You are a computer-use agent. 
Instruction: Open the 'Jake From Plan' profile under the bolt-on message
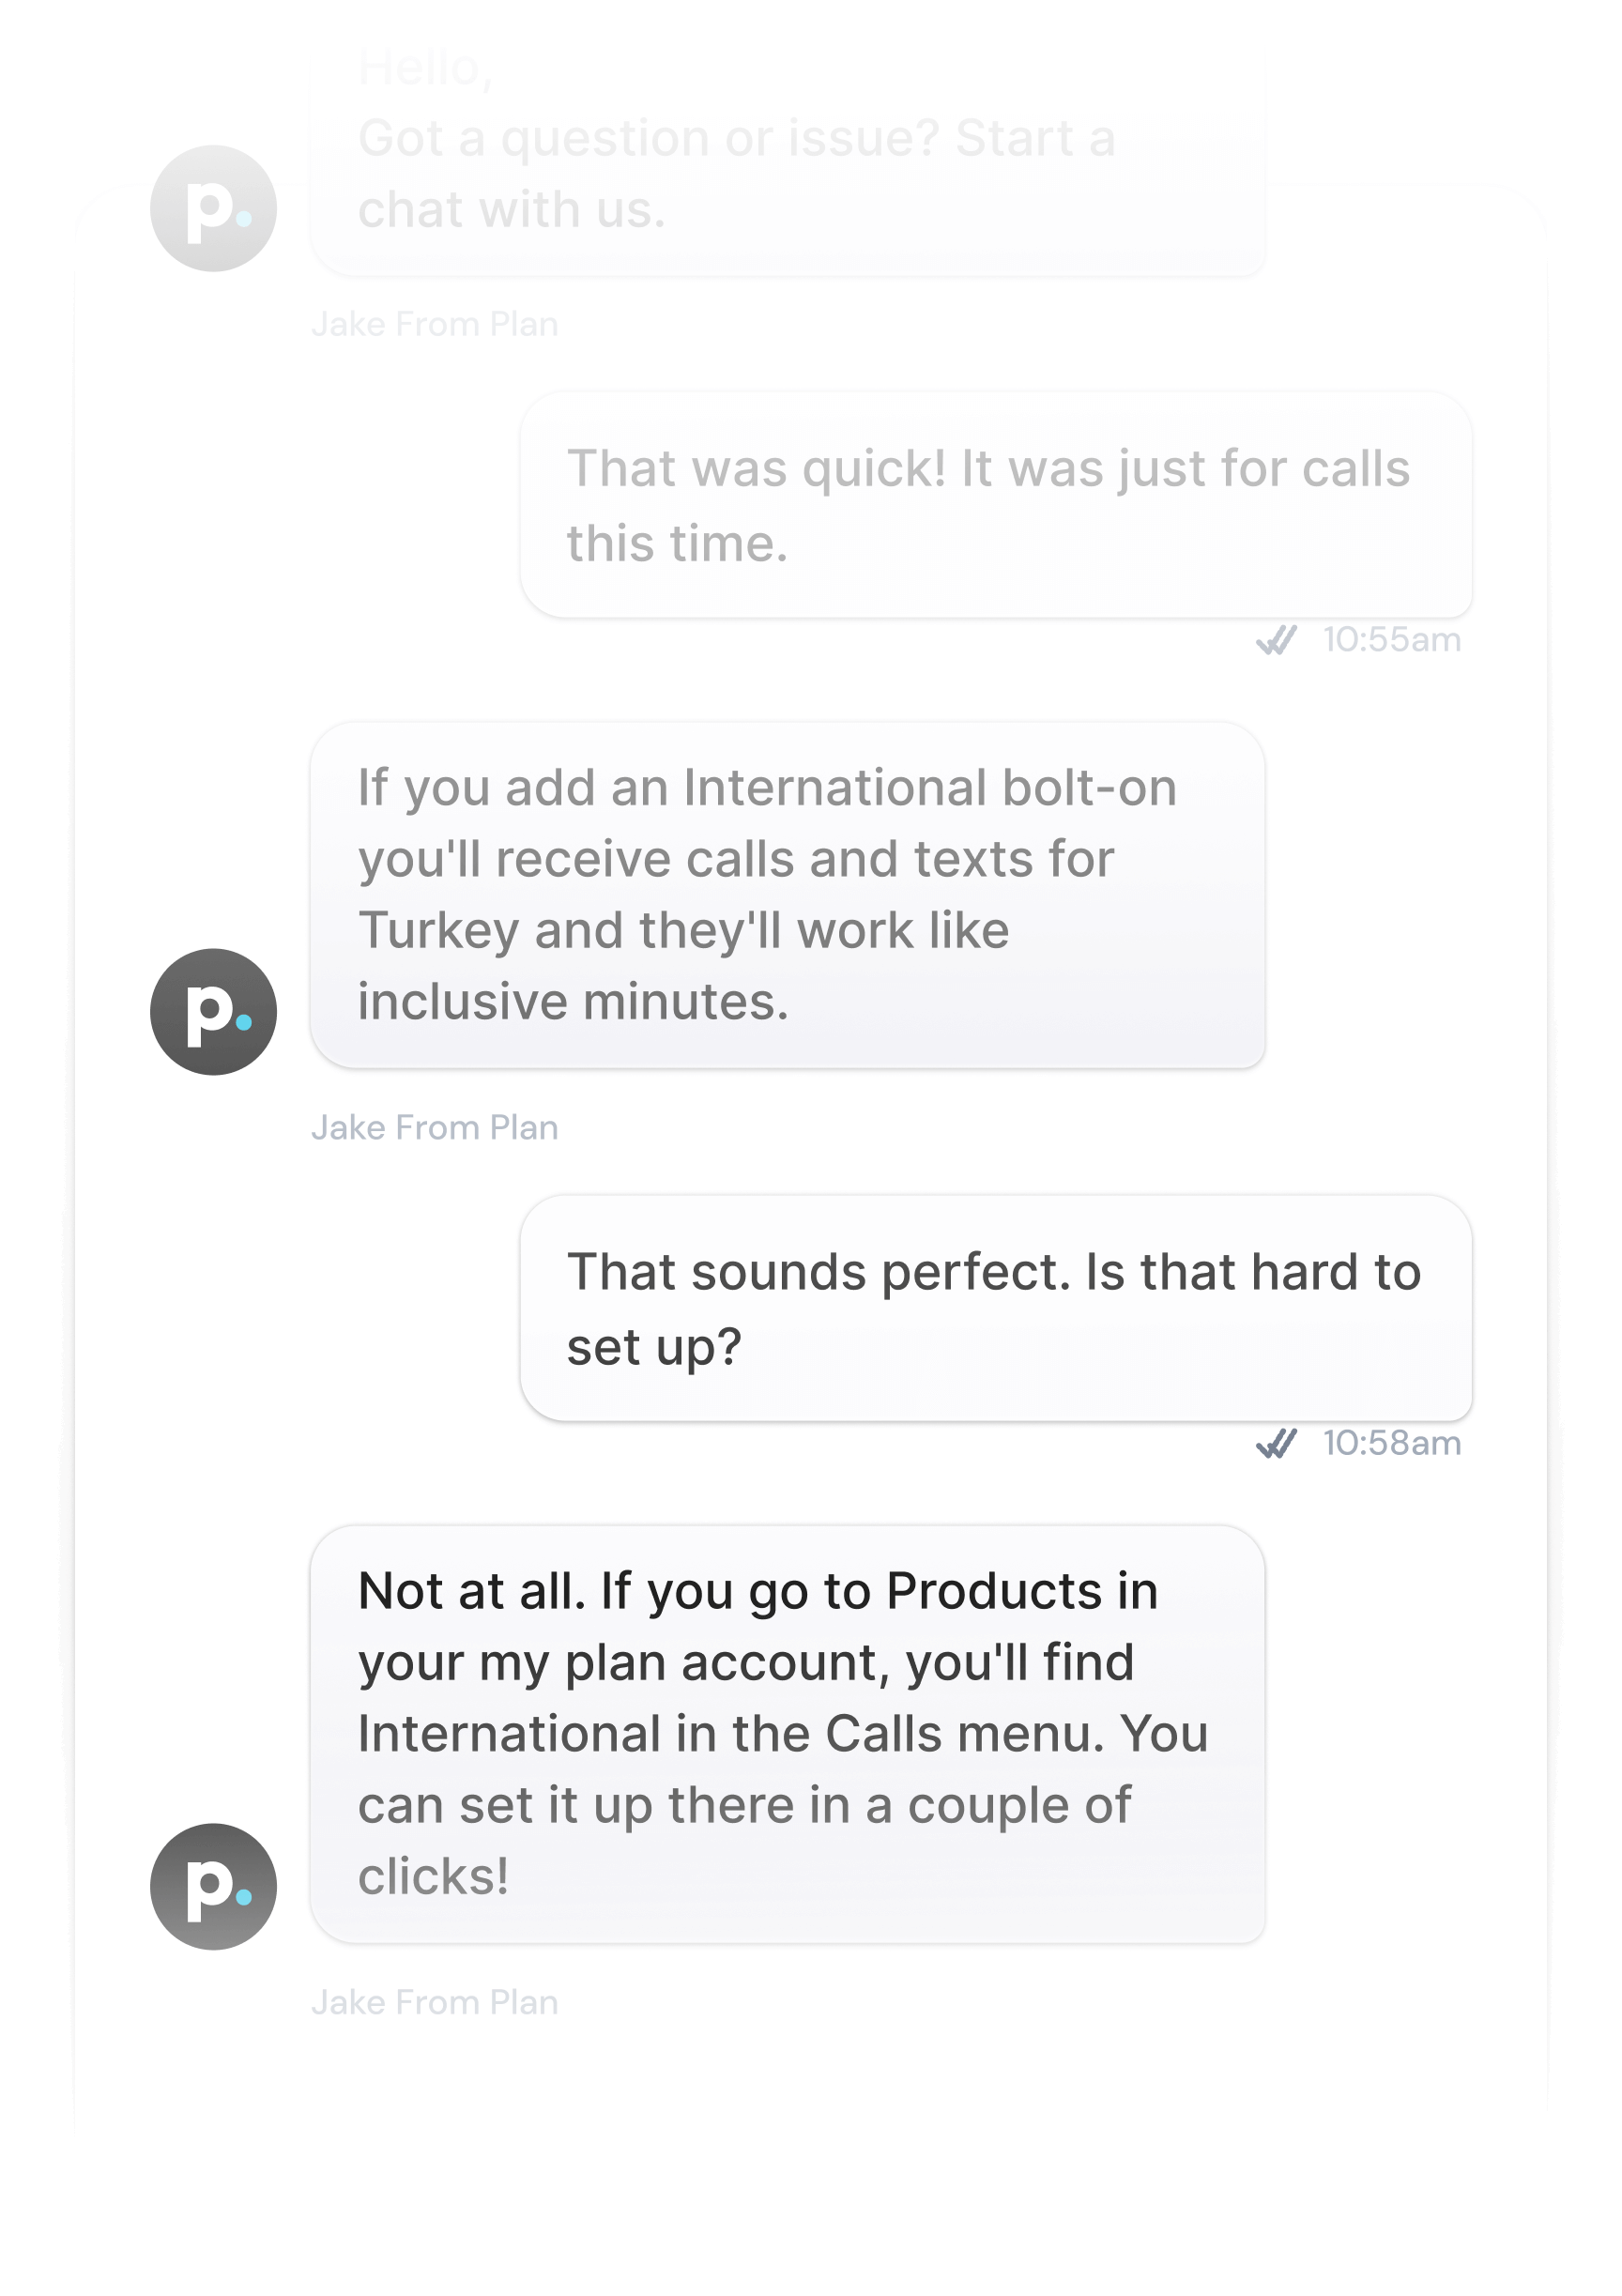[436, 1126]
